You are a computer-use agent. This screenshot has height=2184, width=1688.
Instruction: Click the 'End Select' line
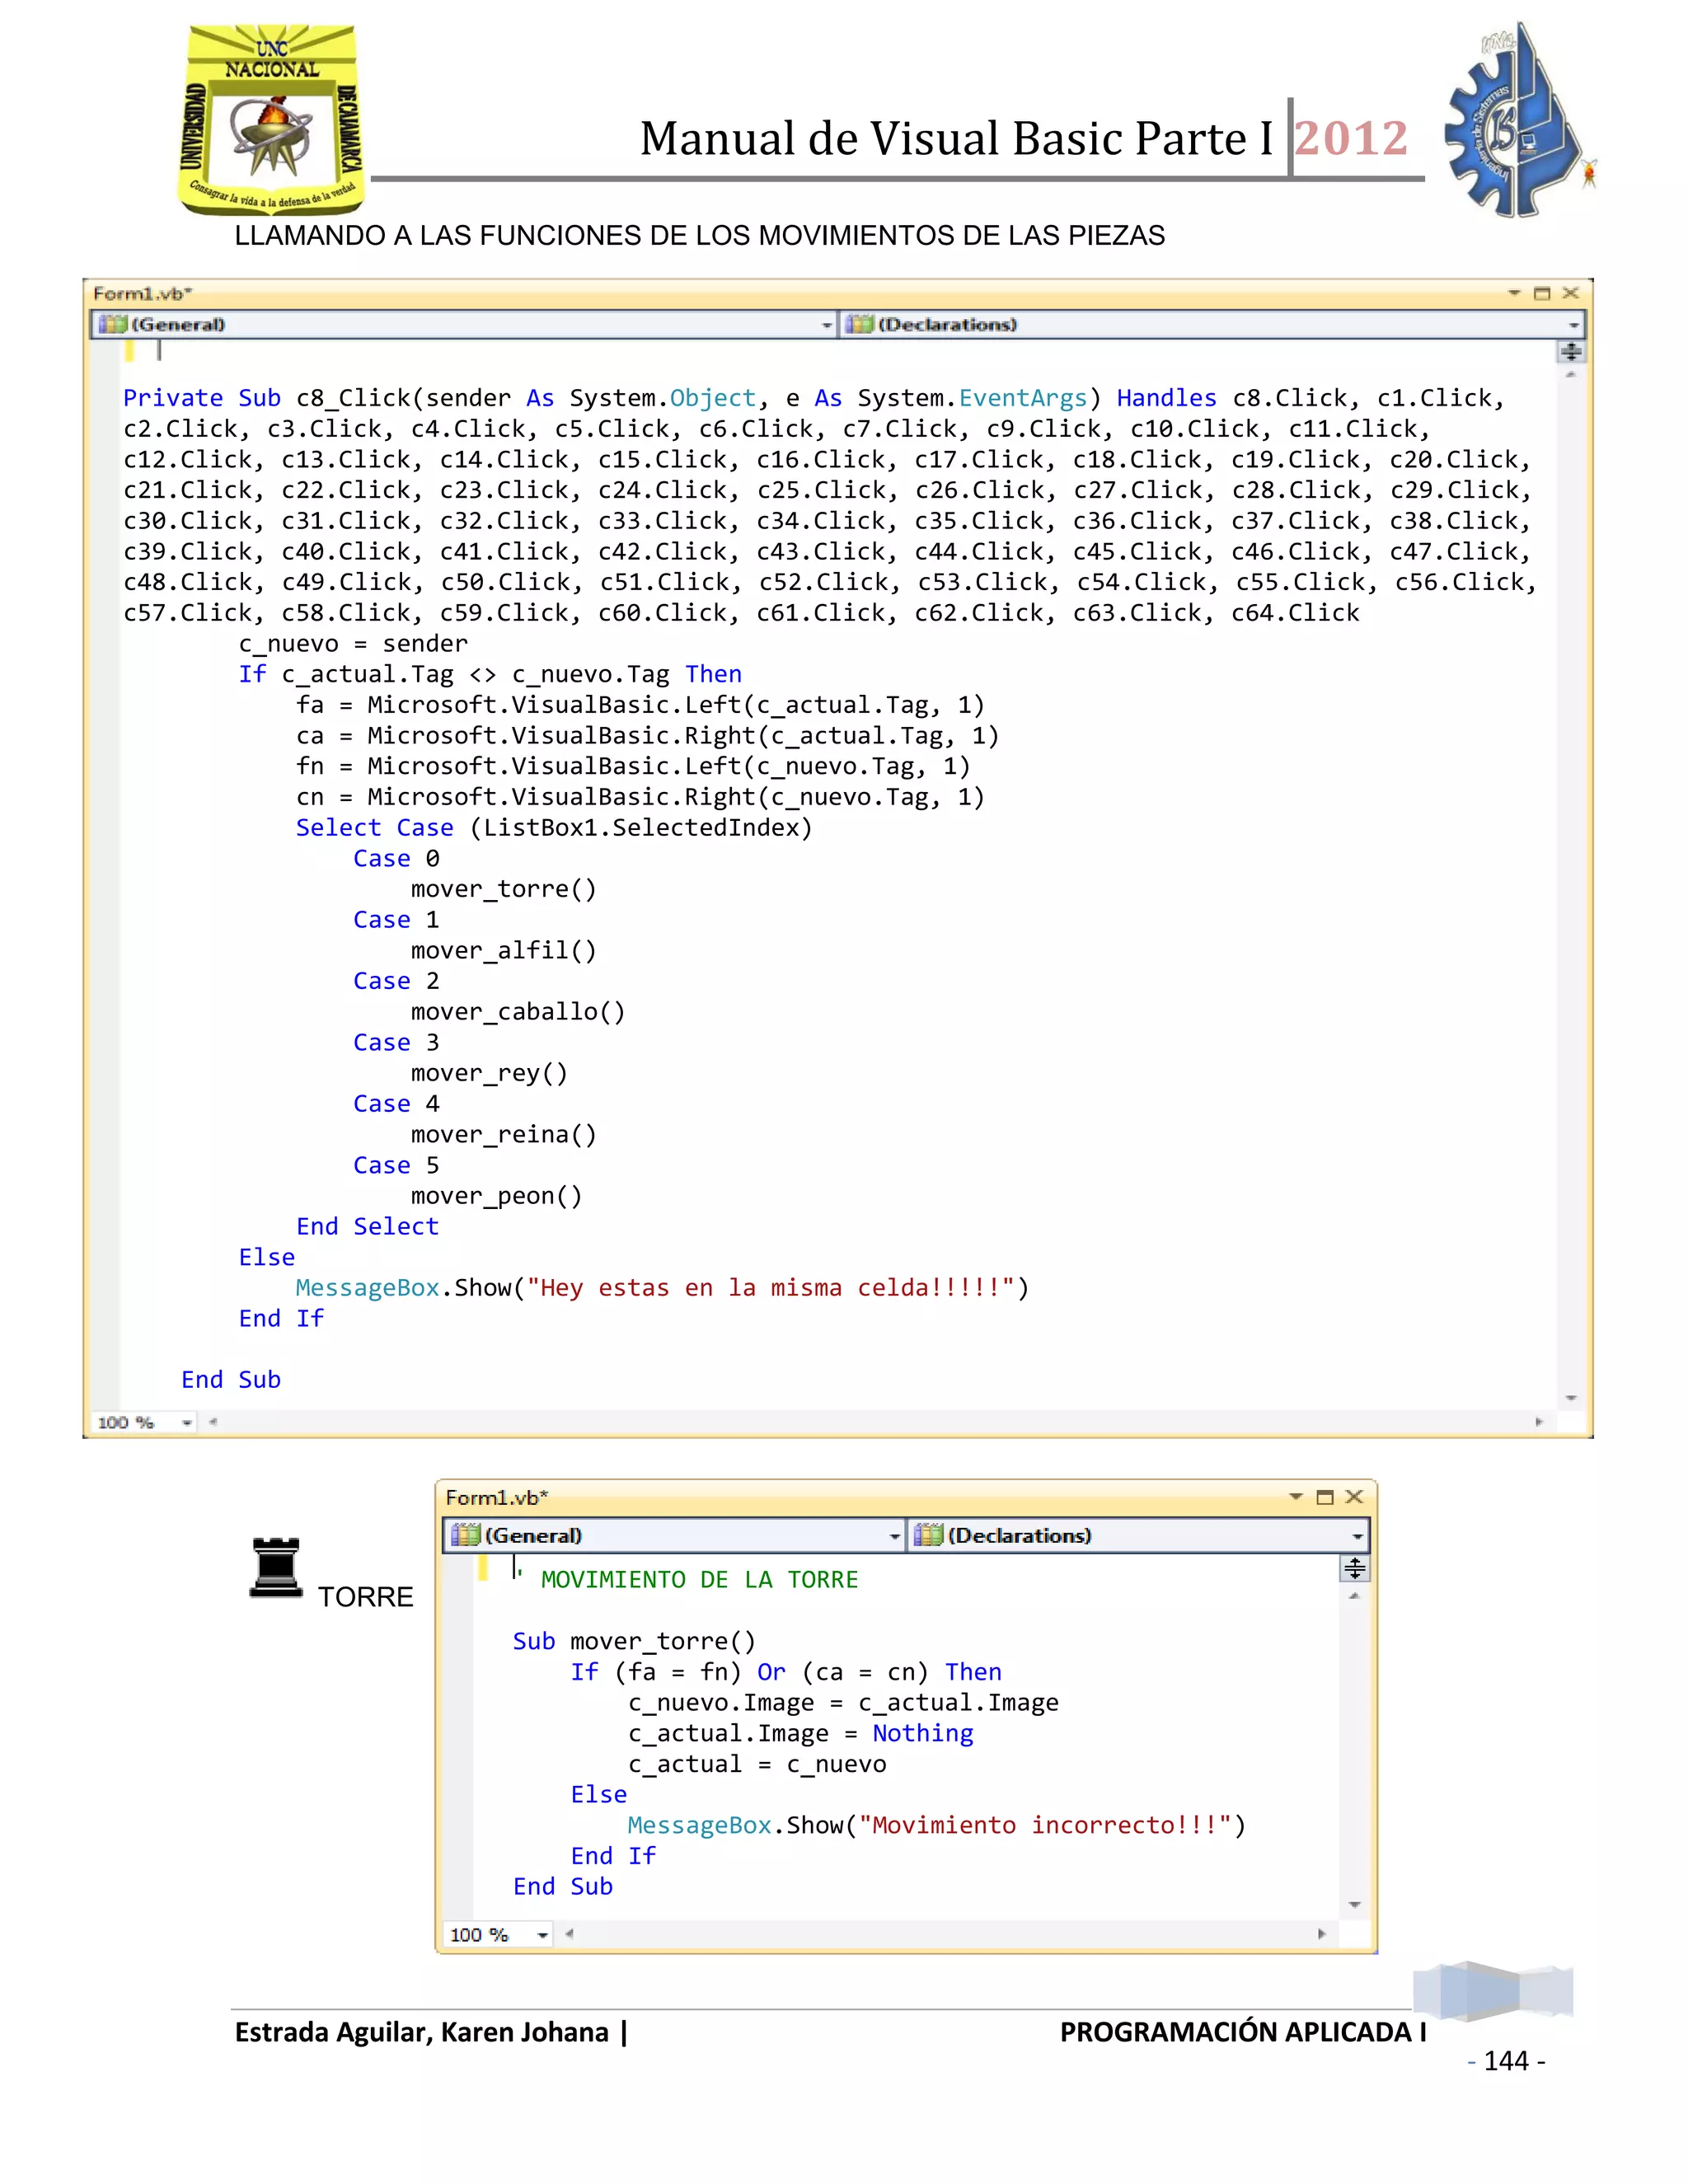pos(367,1226)
